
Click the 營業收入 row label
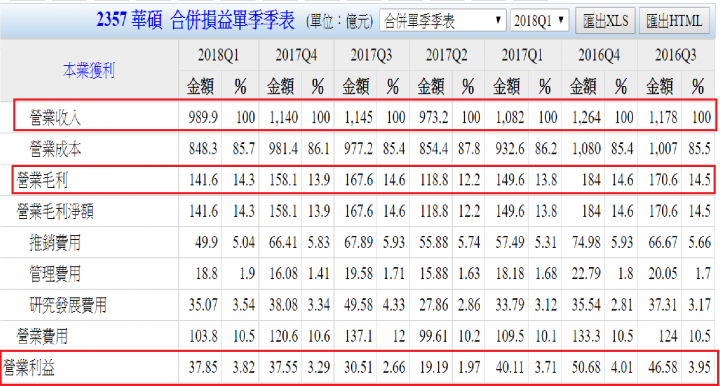tap(56, 118)
